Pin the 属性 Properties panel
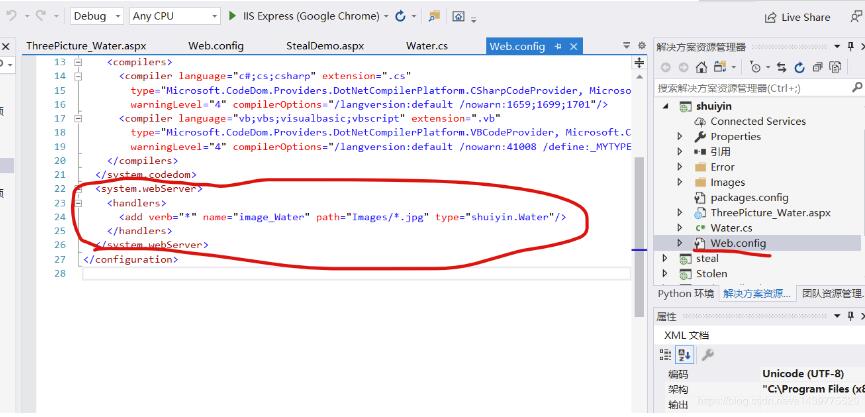The image size is (865, 417). [850, 316]
